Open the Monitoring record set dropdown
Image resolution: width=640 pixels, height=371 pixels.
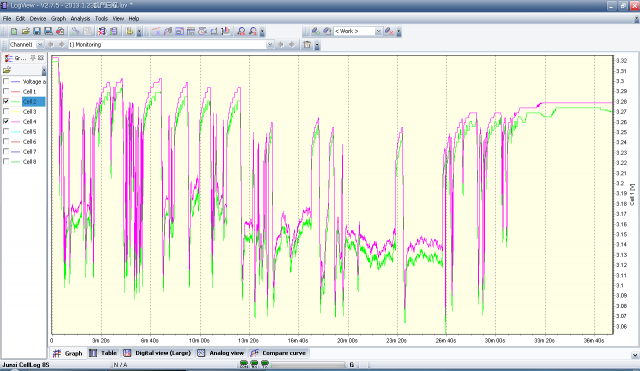[x=270, y=44]
